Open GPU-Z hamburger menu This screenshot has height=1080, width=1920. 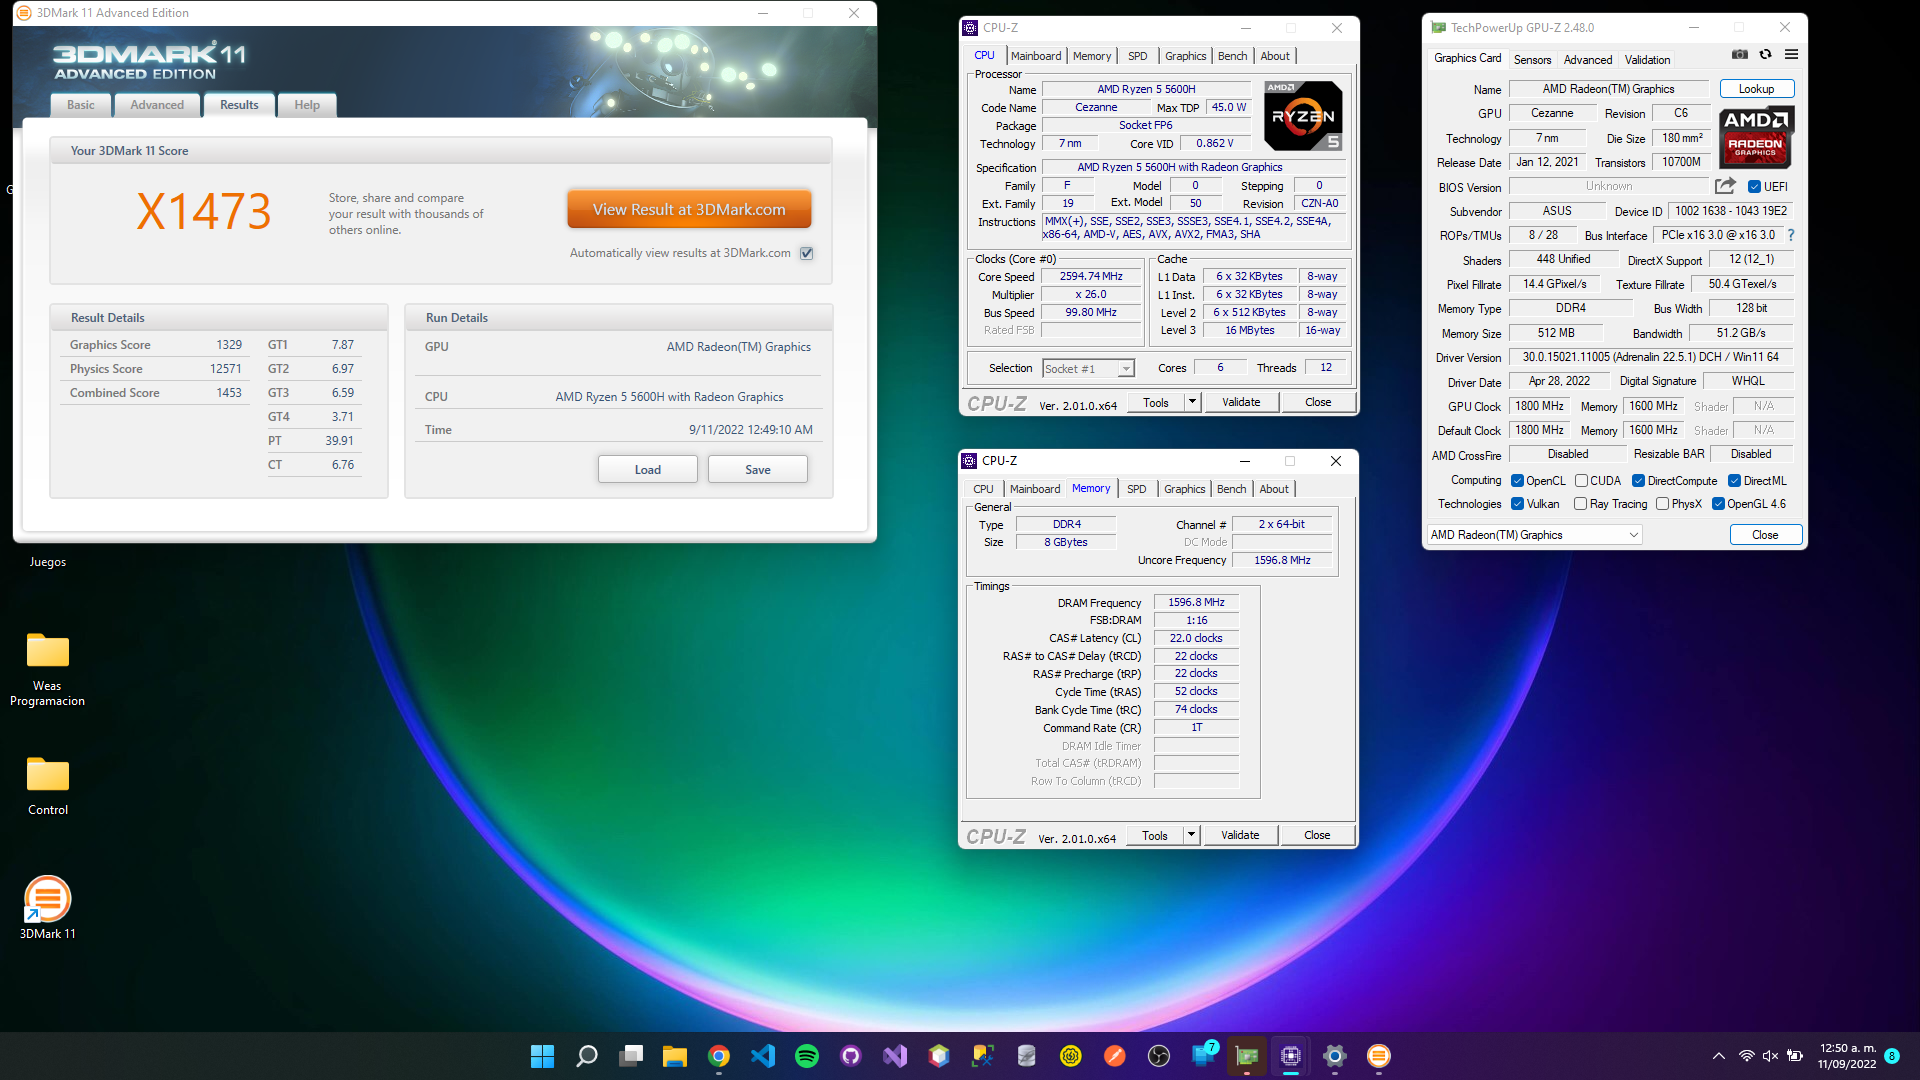pyautogui.click(x=1792, y=55)
